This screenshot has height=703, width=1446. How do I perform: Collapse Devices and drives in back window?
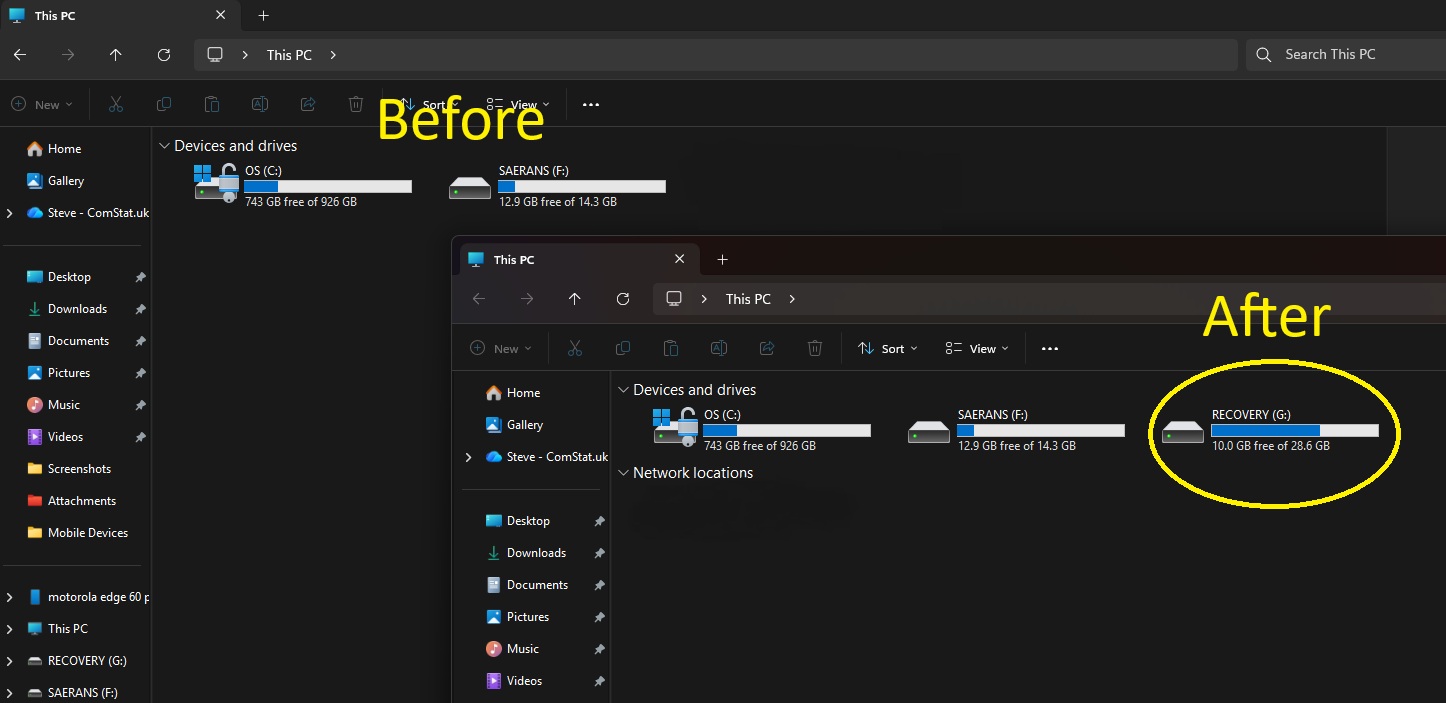(x=164, y=146)
